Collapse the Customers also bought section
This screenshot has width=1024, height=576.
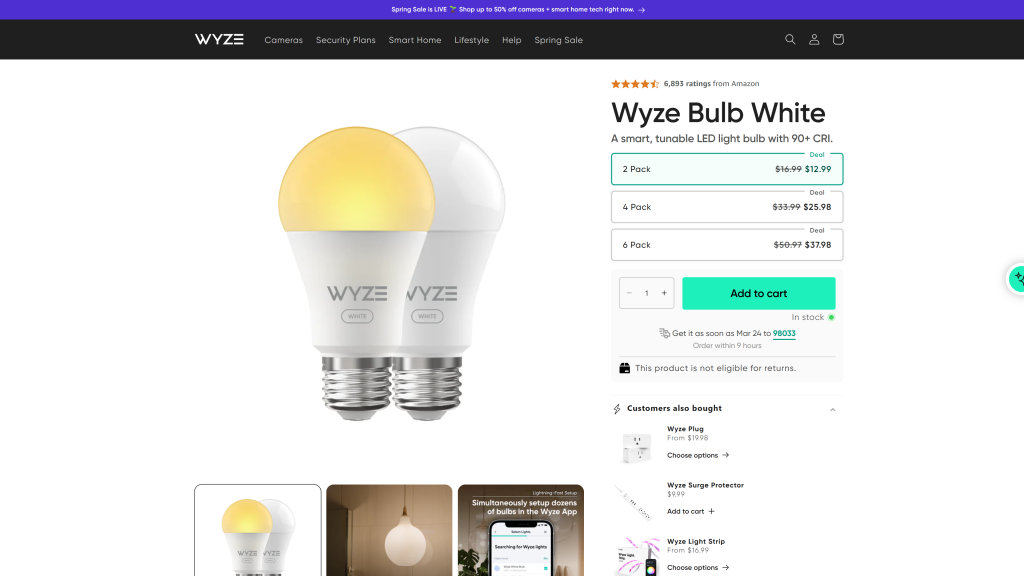click(x=833, y=409)
